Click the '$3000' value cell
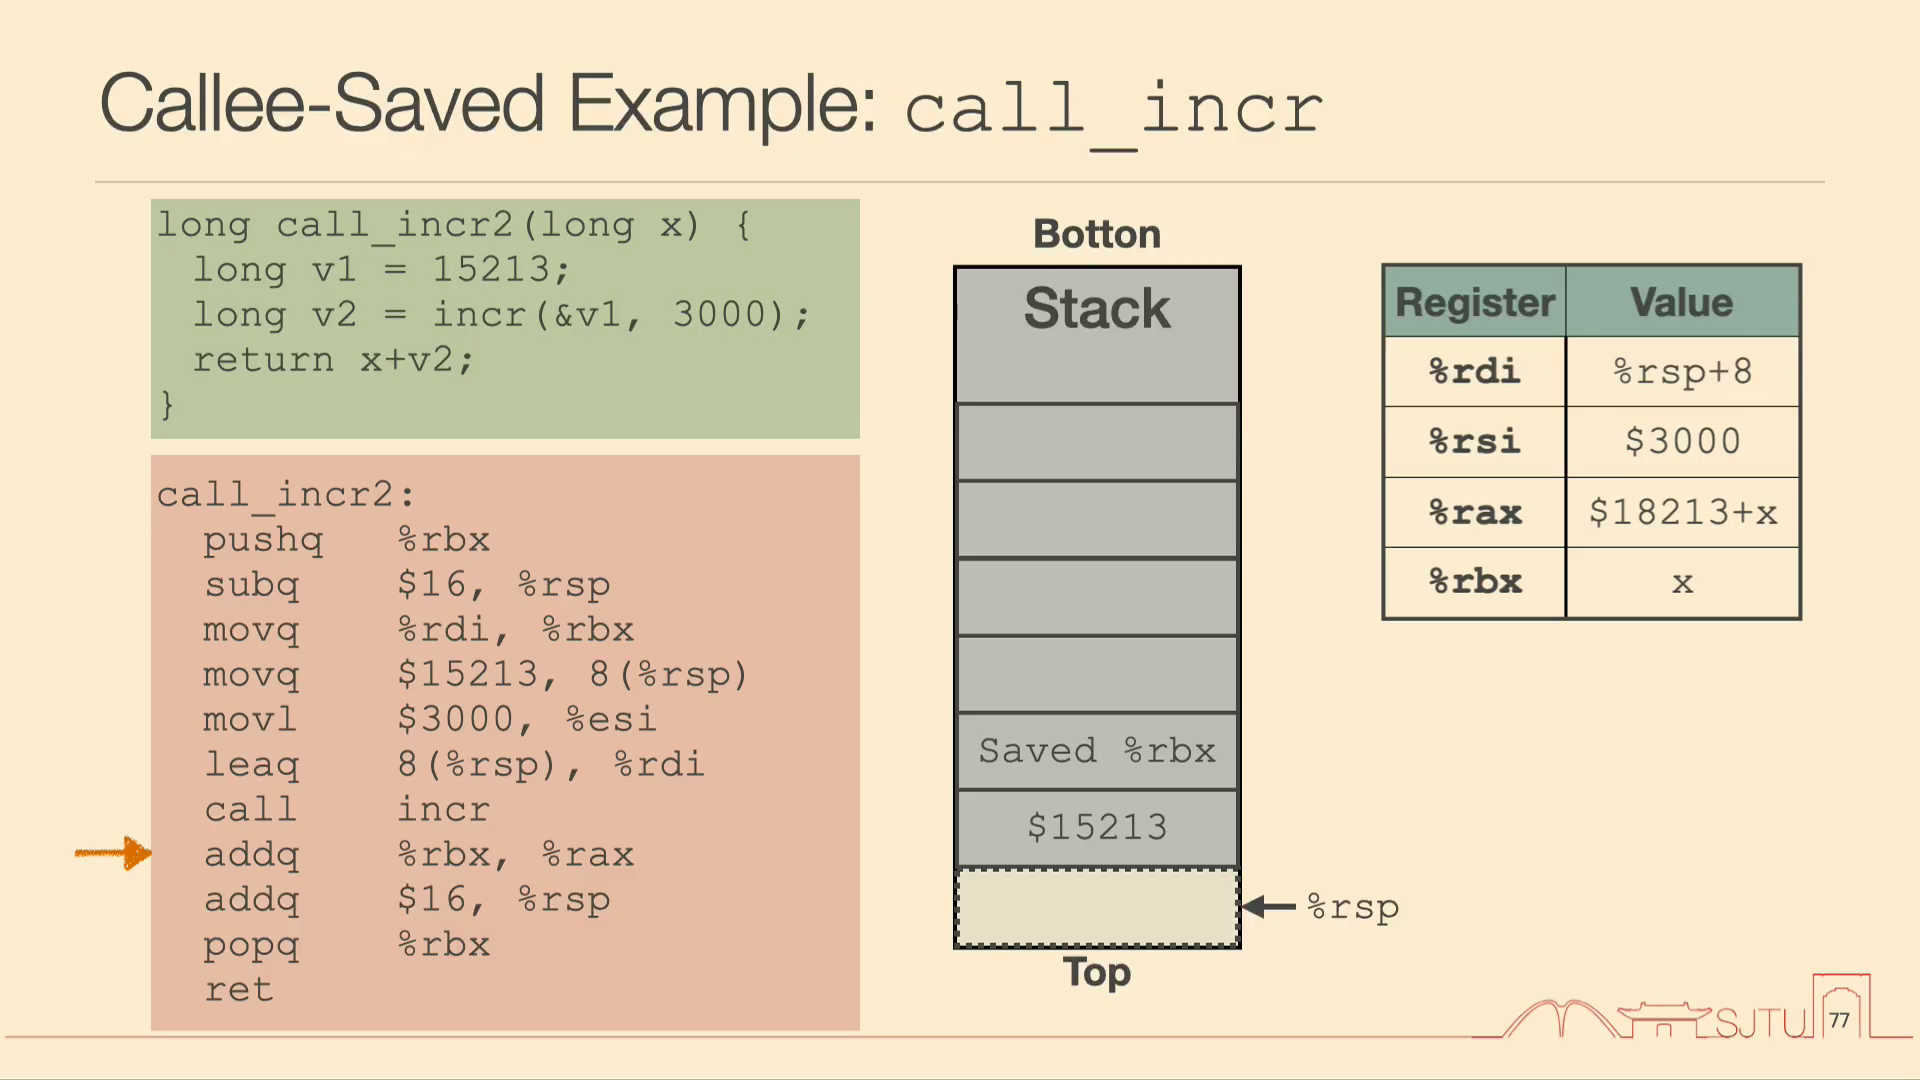The width and height of the screenshot is (1920, 1080). pos(1682,442)
